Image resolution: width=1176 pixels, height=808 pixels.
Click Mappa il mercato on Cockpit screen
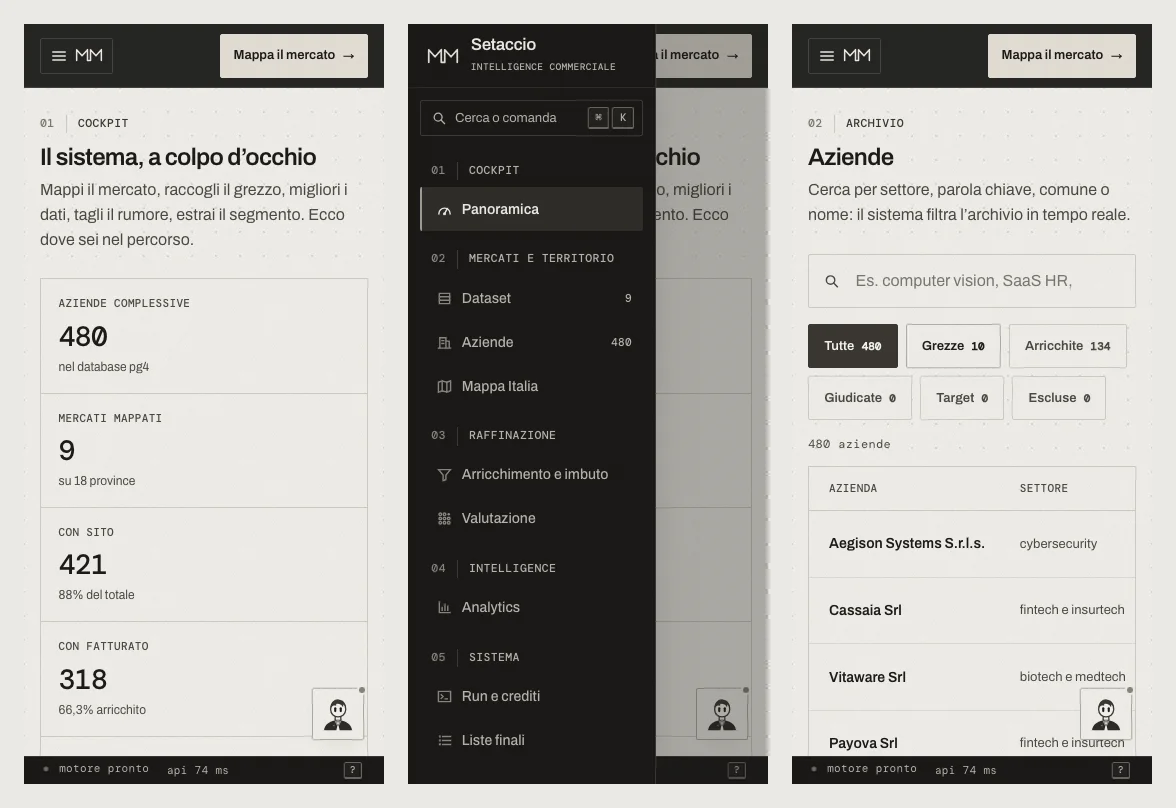(294, 56)
